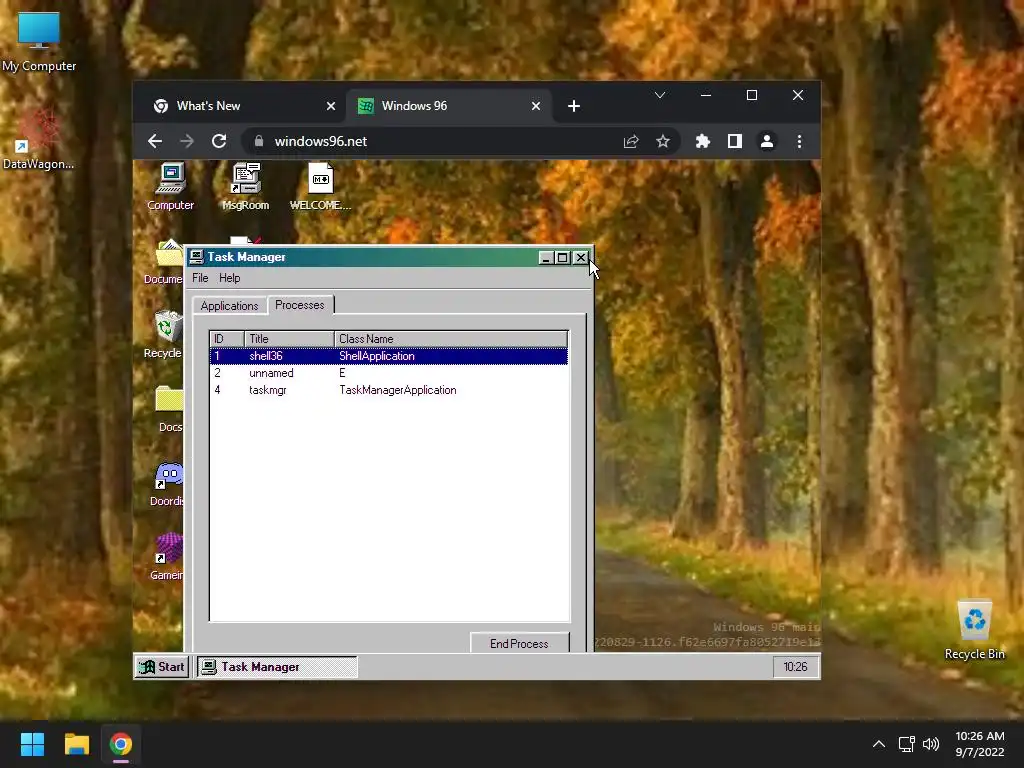Screen dimensions: 1024x768
Task: Launch Gamein shortcut icon
Action: pyautogui.click(x=167, y=557)
